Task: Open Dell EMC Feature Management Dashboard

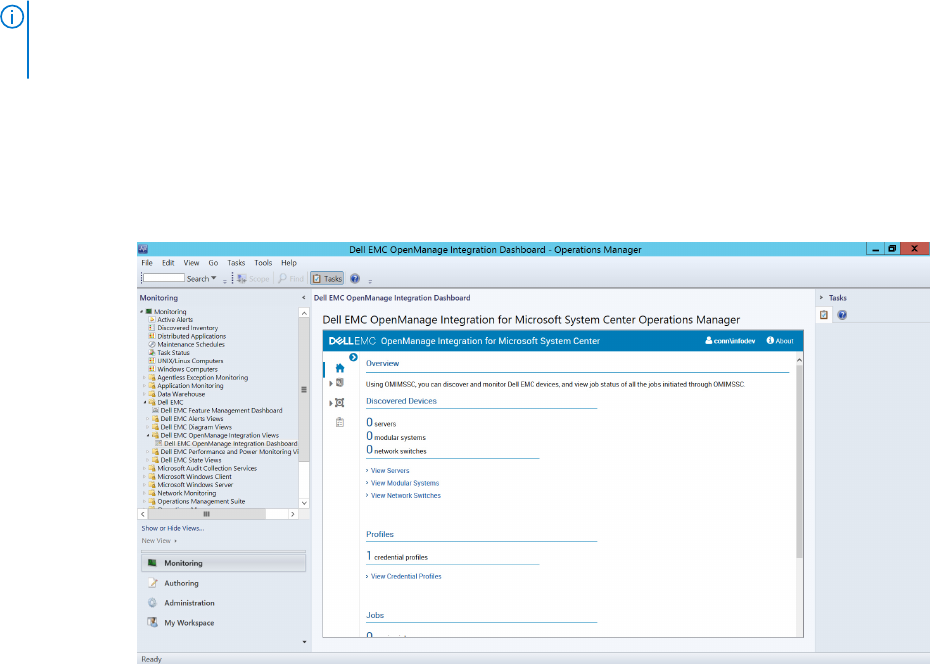Action: 221,410
